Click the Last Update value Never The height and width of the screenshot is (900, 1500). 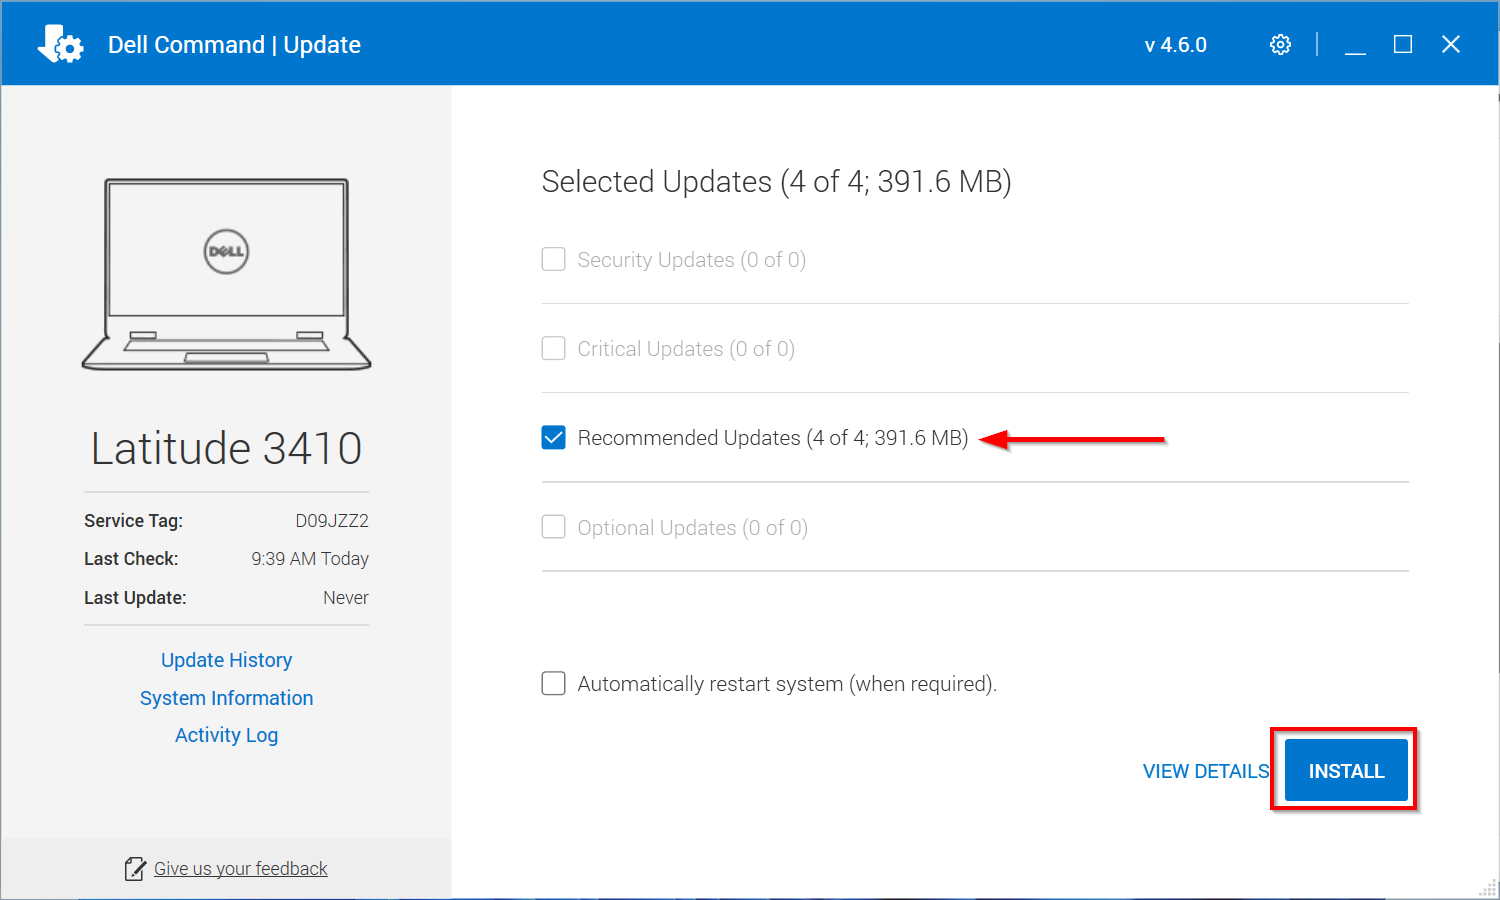tap(346, 598)
